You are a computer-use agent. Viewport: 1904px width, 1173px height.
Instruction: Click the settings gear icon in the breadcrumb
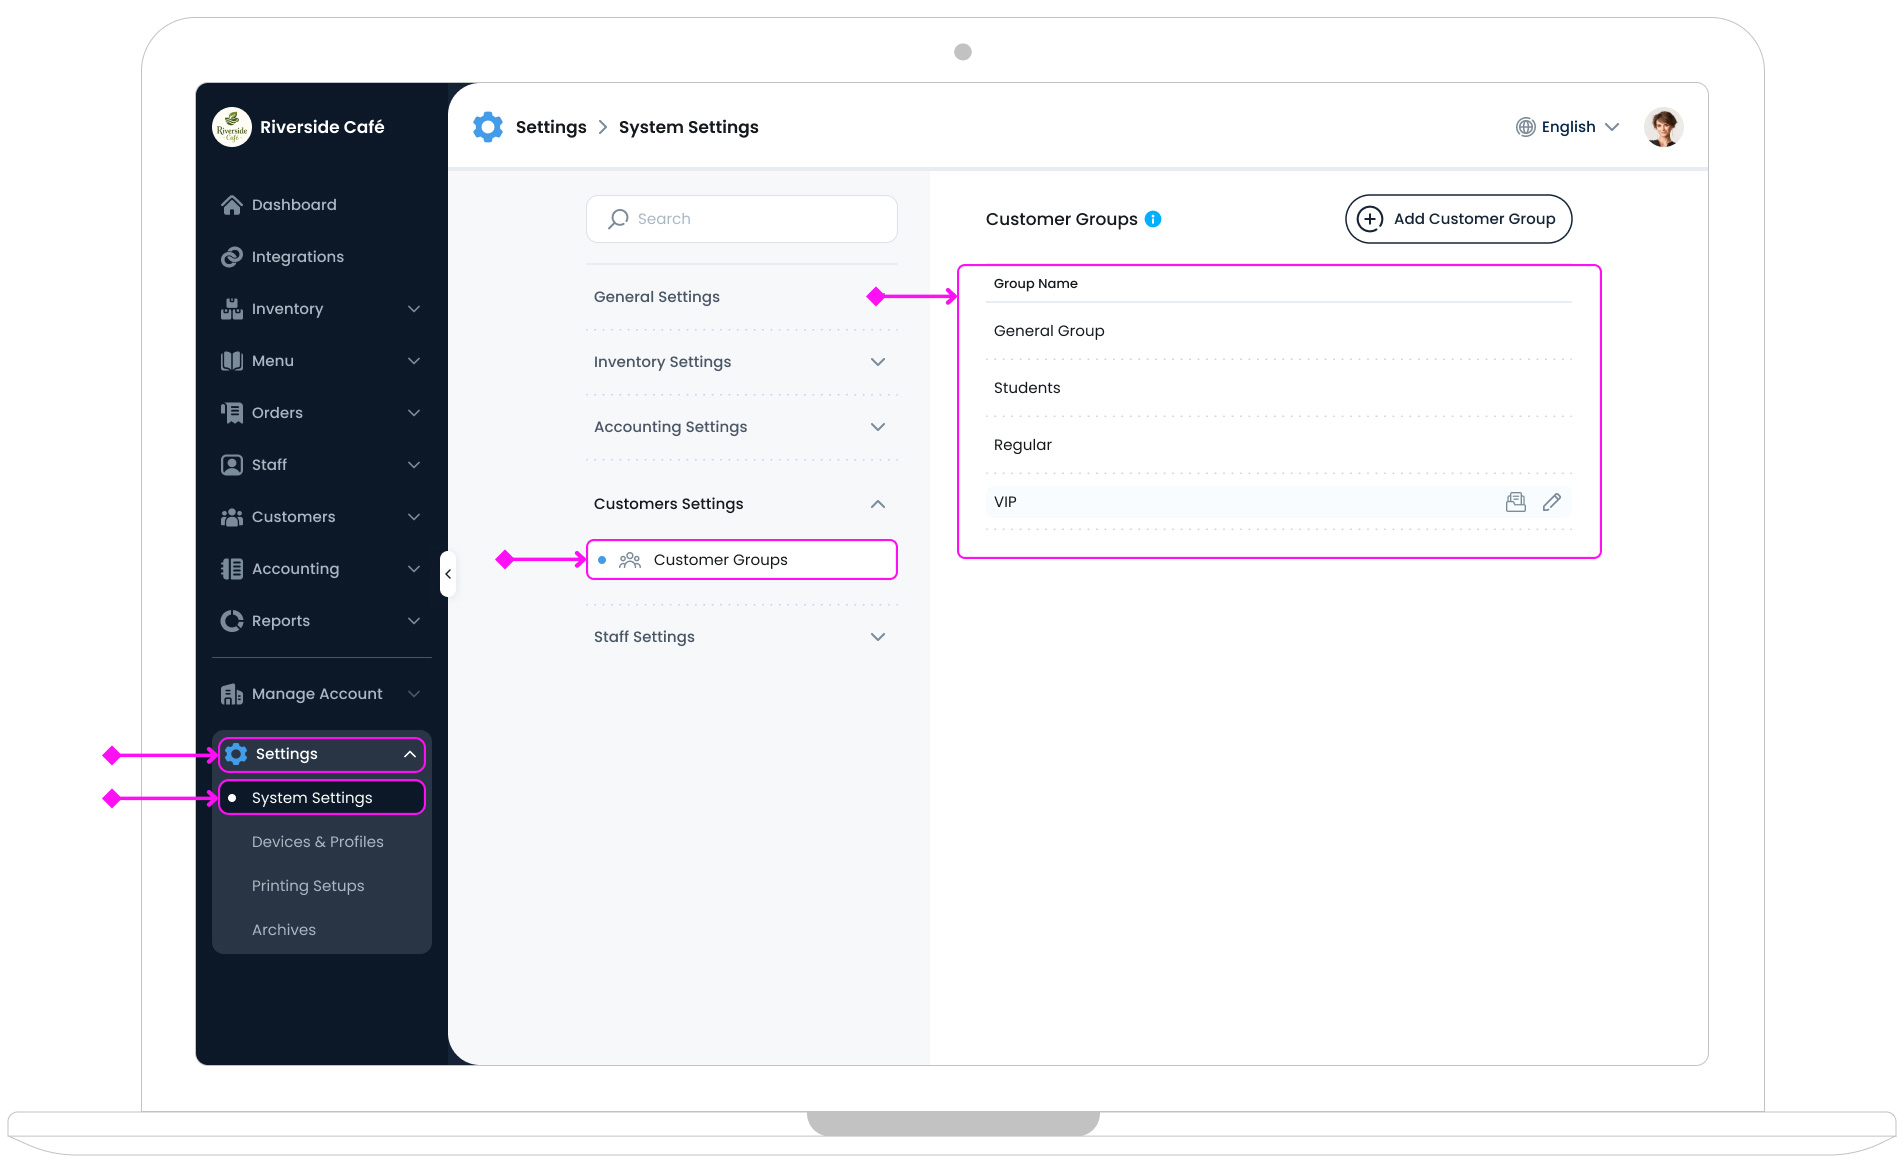click(x=488, y=126)
